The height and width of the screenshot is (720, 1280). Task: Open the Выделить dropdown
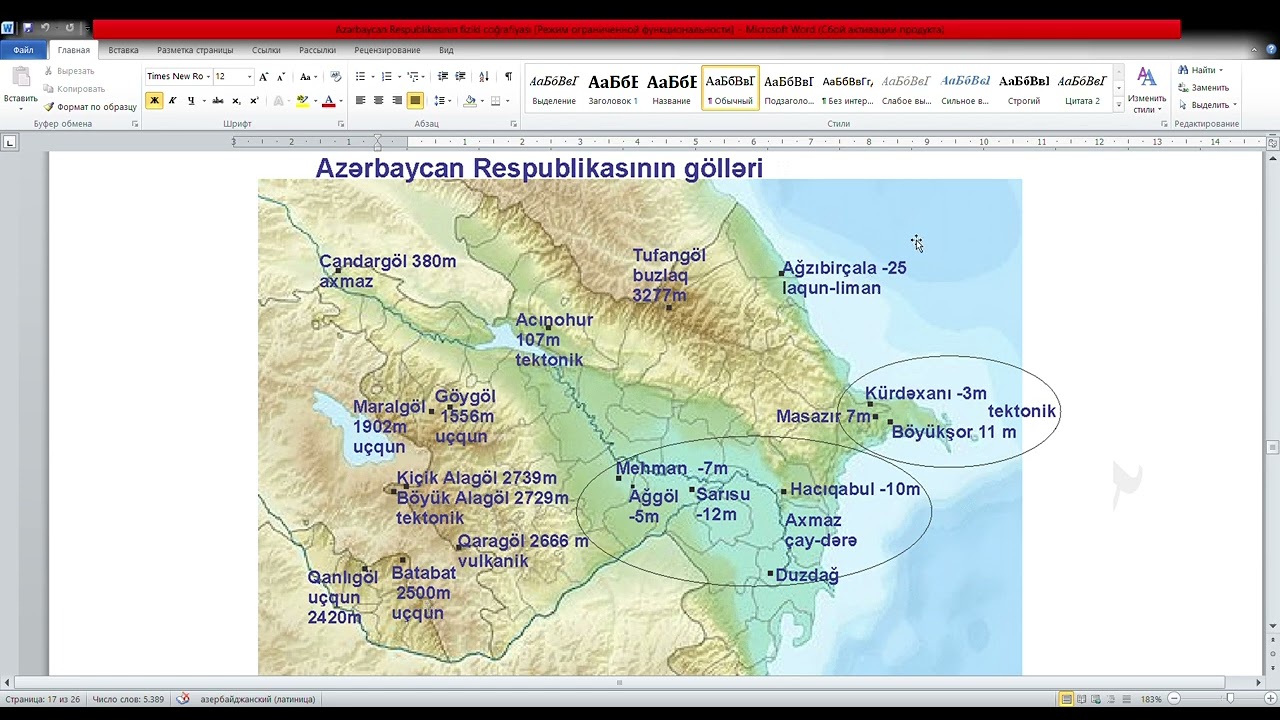coord(1207,104)
